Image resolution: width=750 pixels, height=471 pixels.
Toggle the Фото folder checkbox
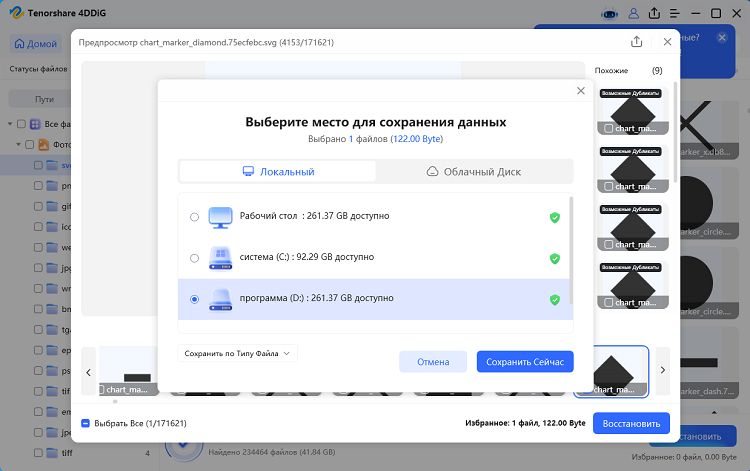(x=29, y=144)
